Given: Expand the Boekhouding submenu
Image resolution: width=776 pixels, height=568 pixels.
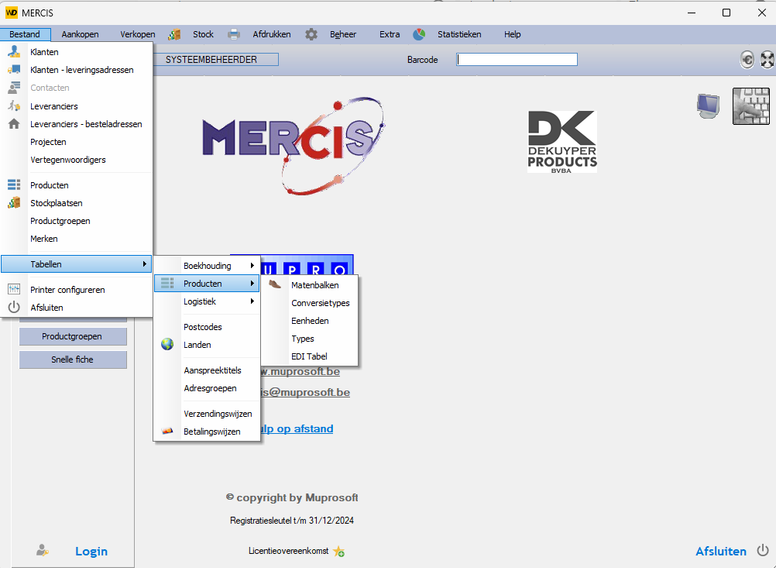Looking at the screenshot, I should point(207,266).
